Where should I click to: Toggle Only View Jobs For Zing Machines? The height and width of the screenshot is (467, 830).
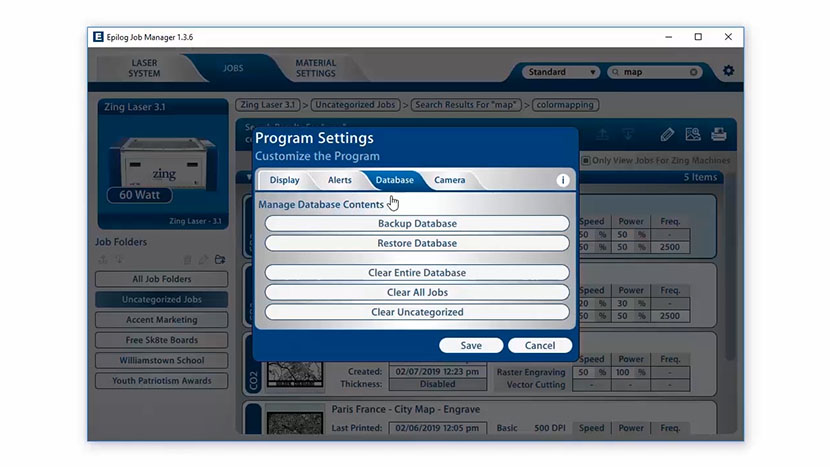[x=586, y=160]
